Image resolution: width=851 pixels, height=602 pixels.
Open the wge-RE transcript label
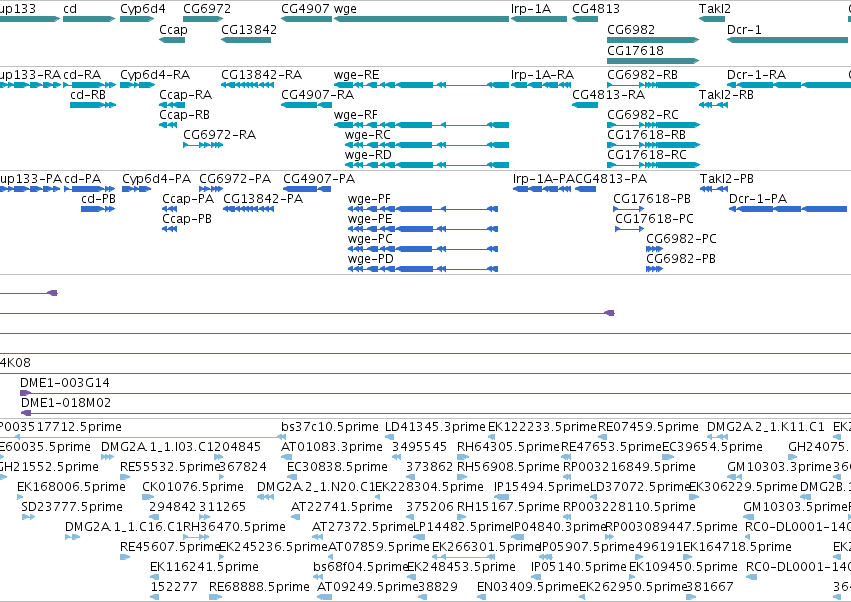coord(357,75)
